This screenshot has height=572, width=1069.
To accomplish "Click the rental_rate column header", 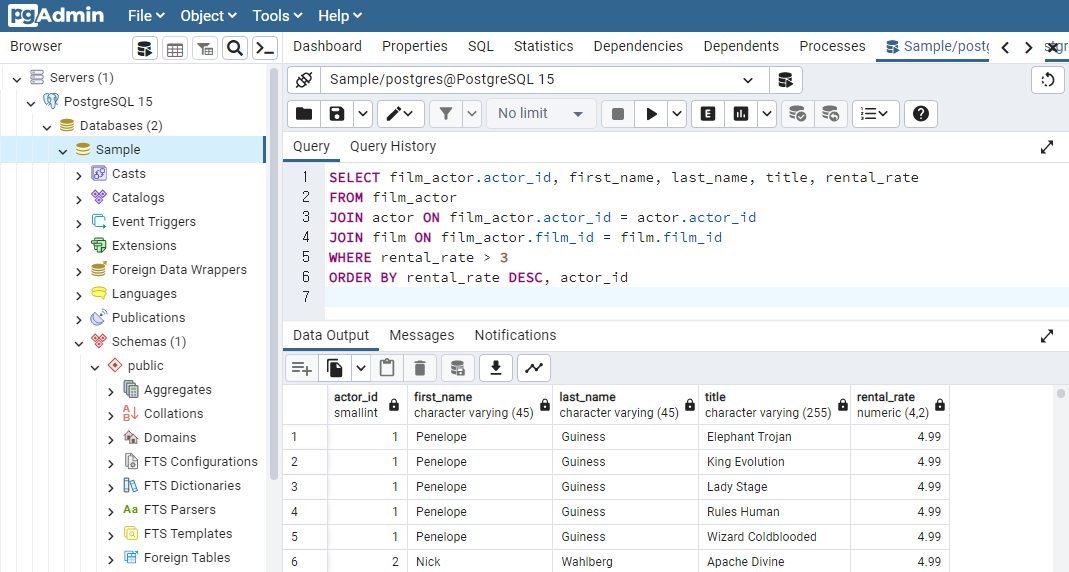I will [899, 405].
